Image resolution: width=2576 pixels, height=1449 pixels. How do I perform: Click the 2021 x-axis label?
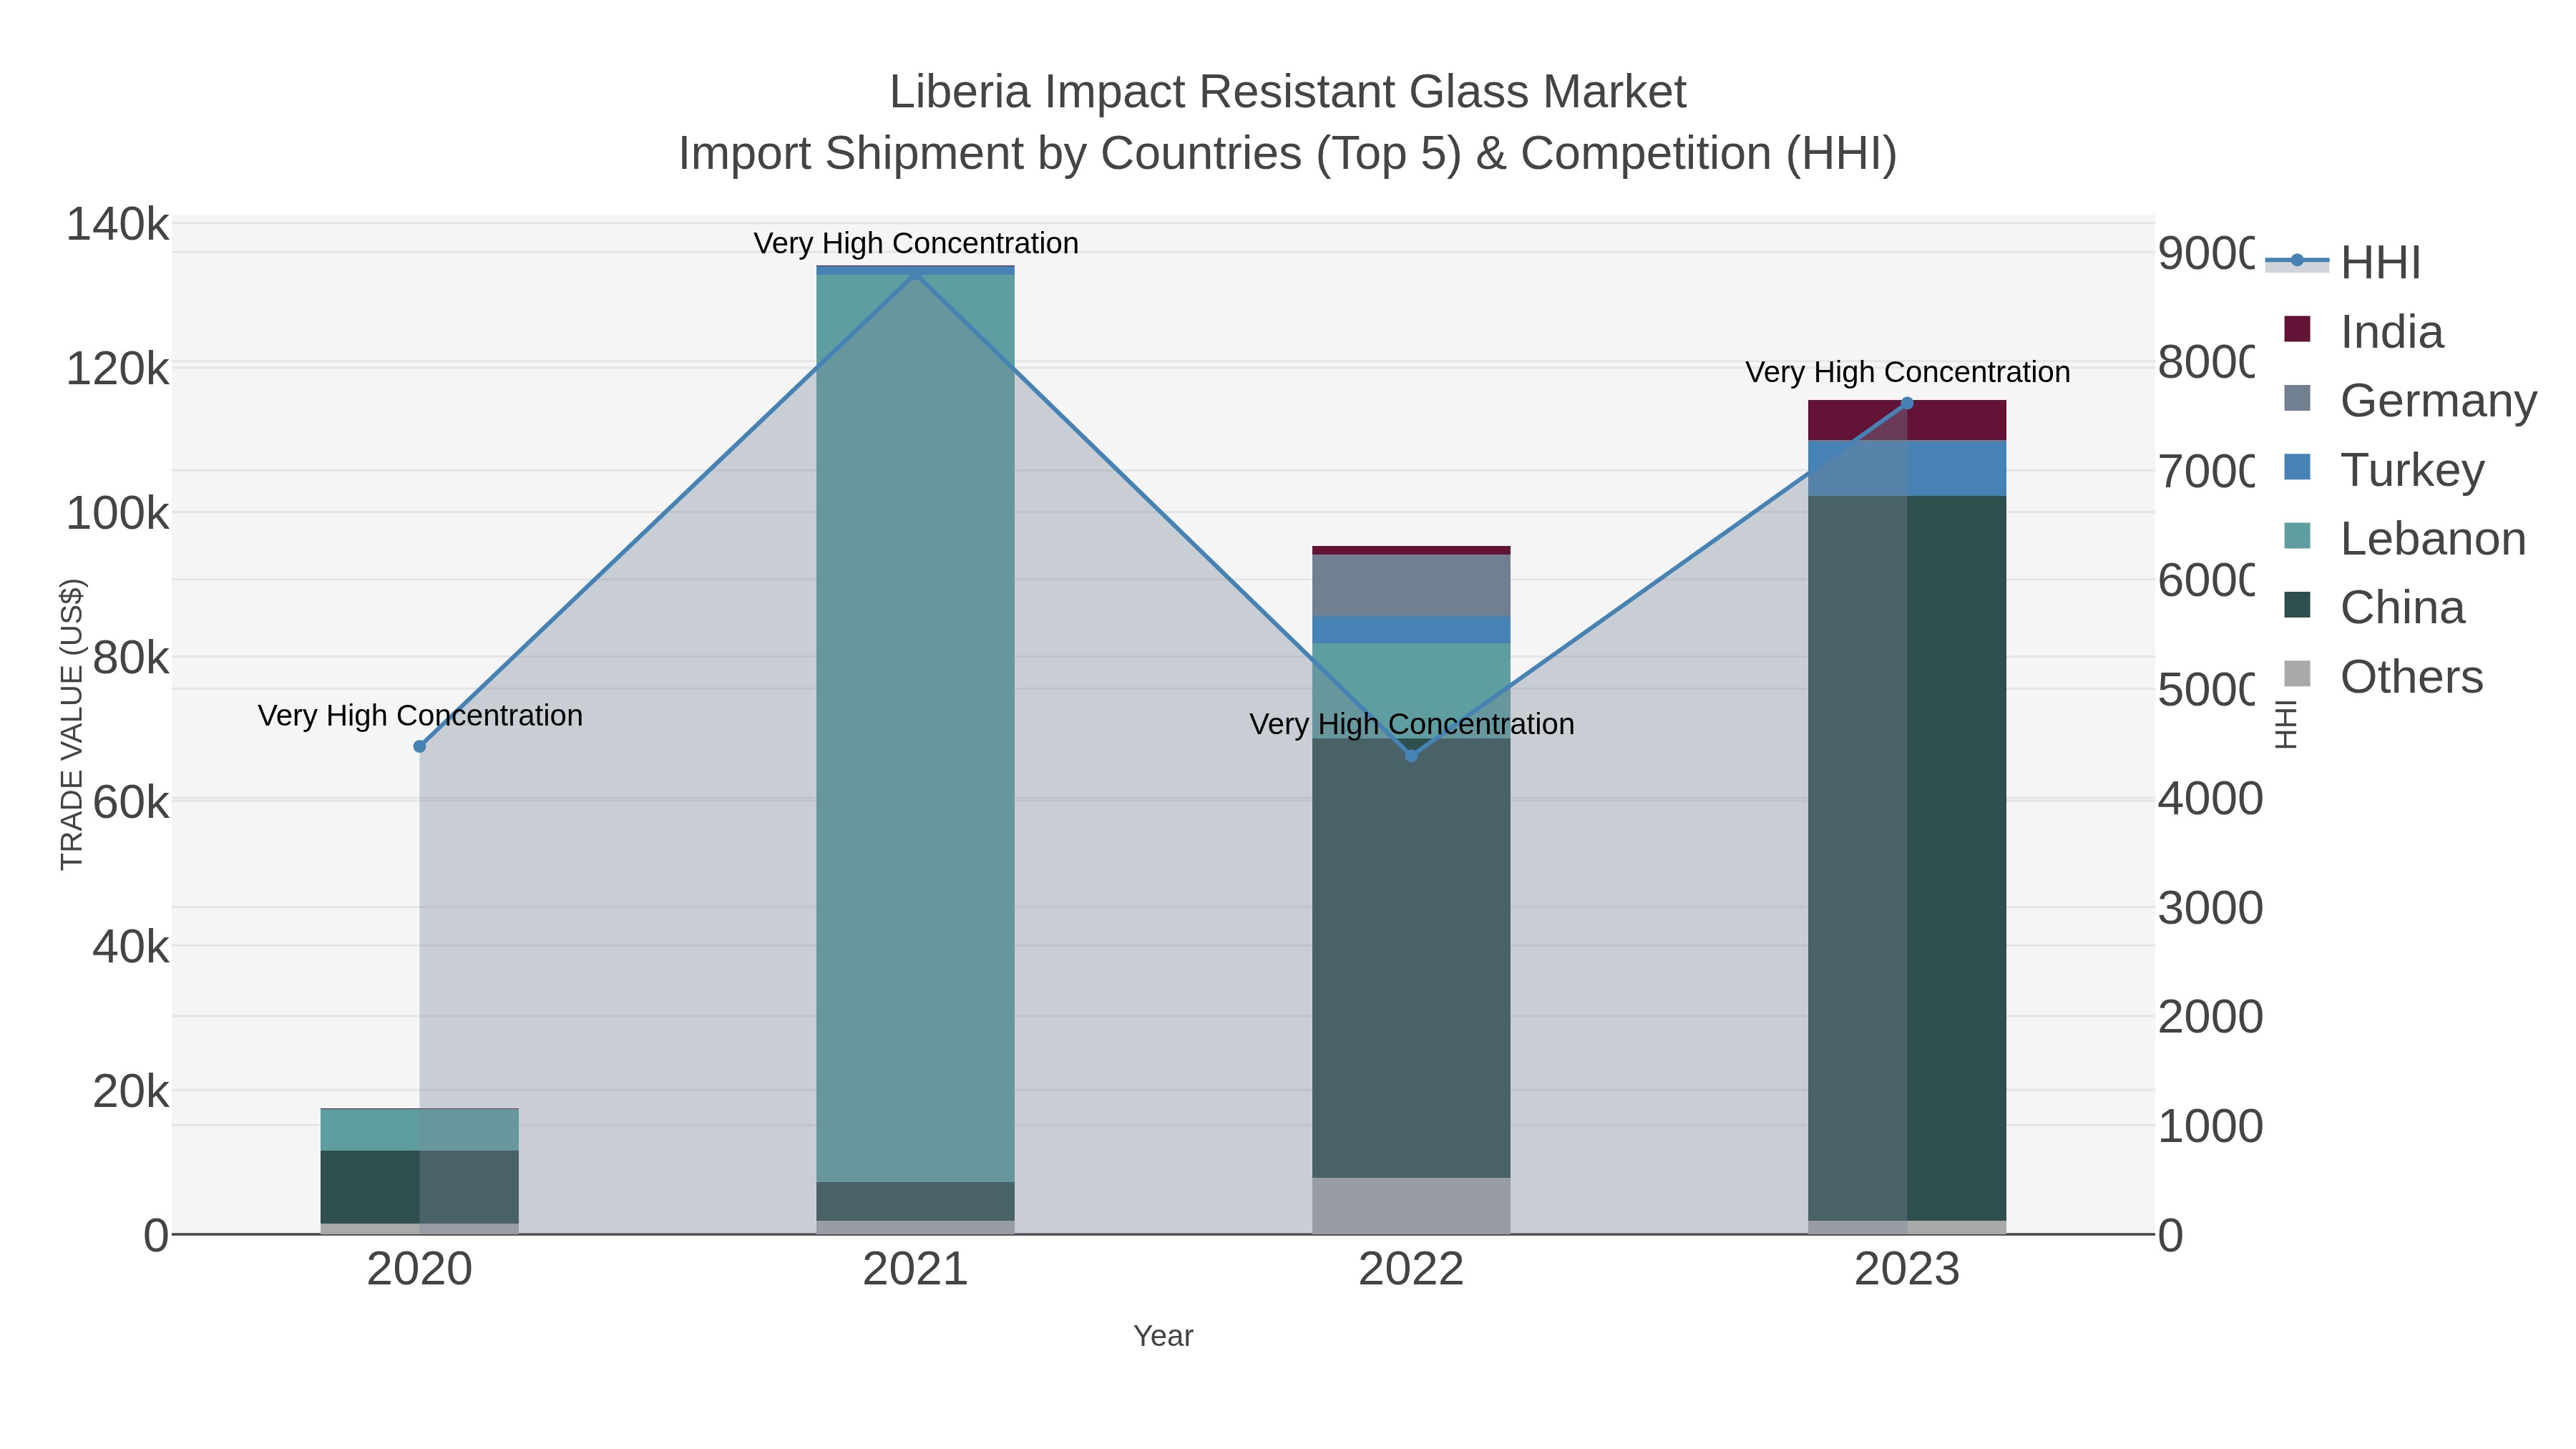tap(915, 1269)
